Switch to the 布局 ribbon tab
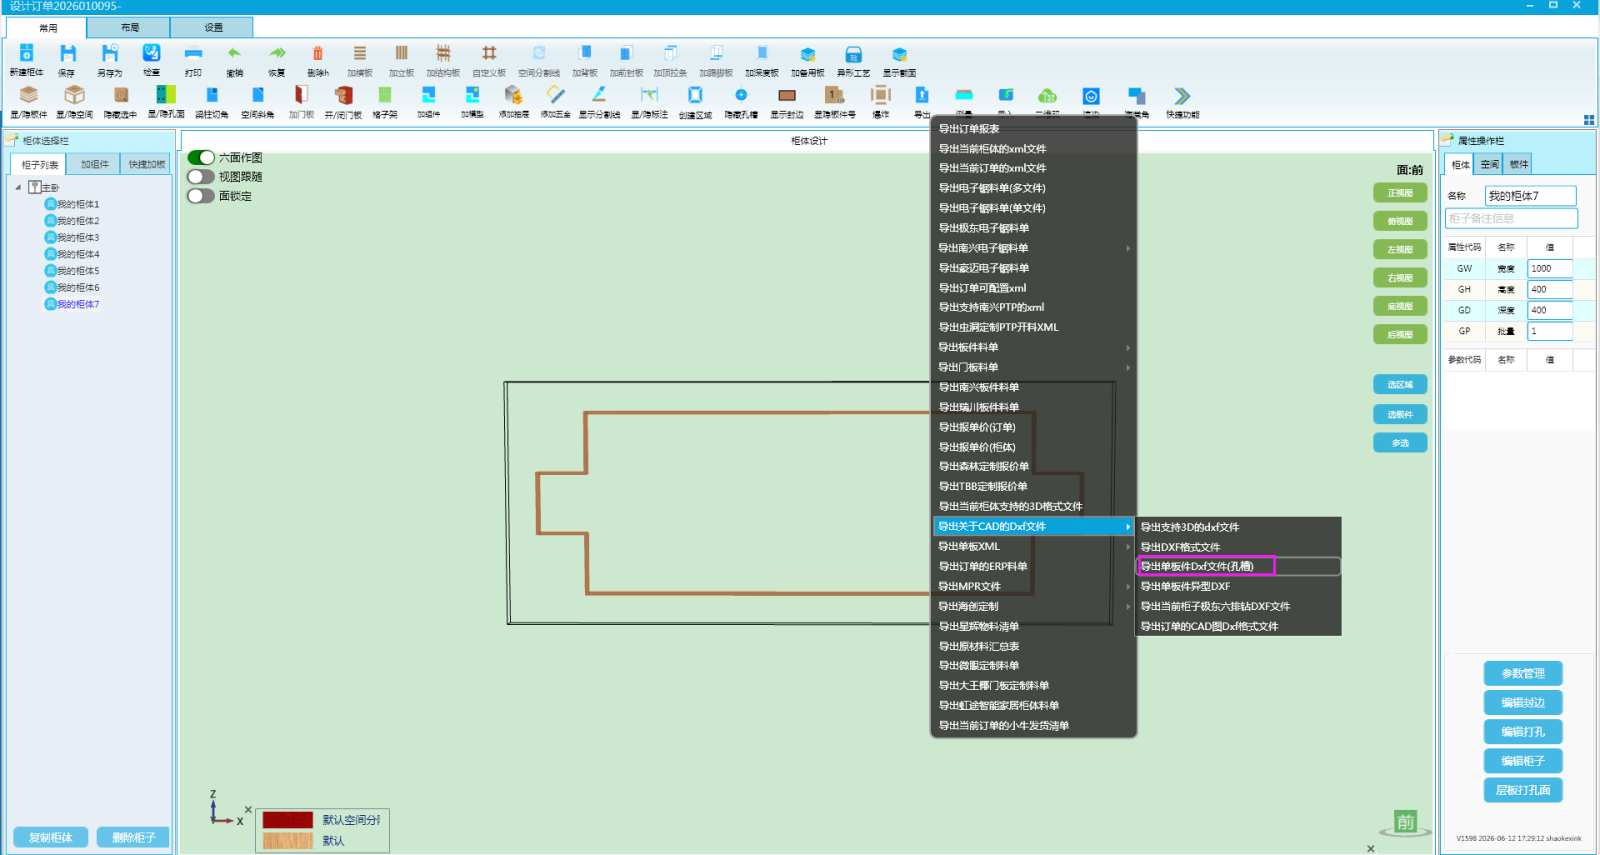 click(129, 28)
